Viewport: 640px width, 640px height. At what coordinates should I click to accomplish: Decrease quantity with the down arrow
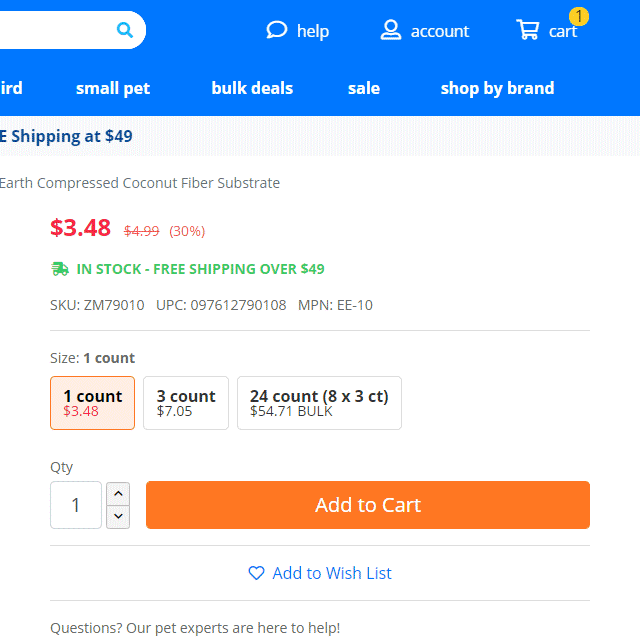[118, 517]
